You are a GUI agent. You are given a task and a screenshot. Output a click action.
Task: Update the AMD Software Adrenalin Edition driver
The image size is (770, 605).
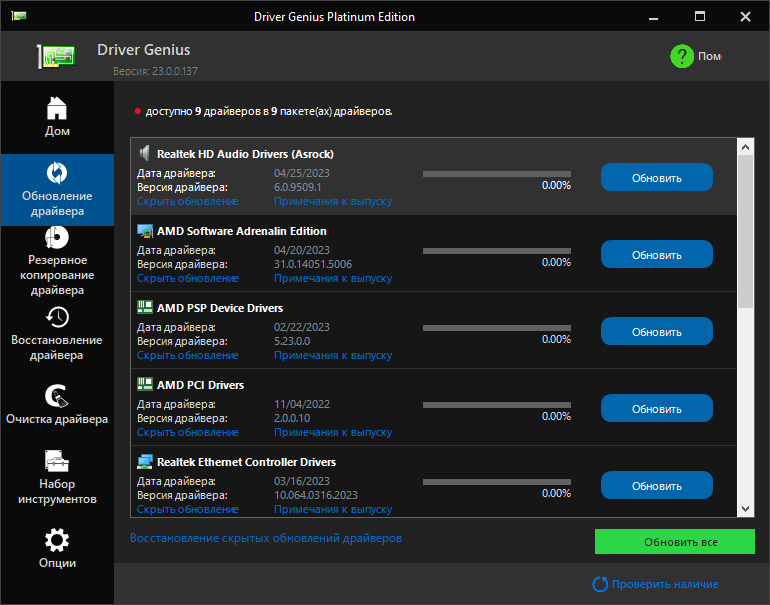(x=657, y=254)
